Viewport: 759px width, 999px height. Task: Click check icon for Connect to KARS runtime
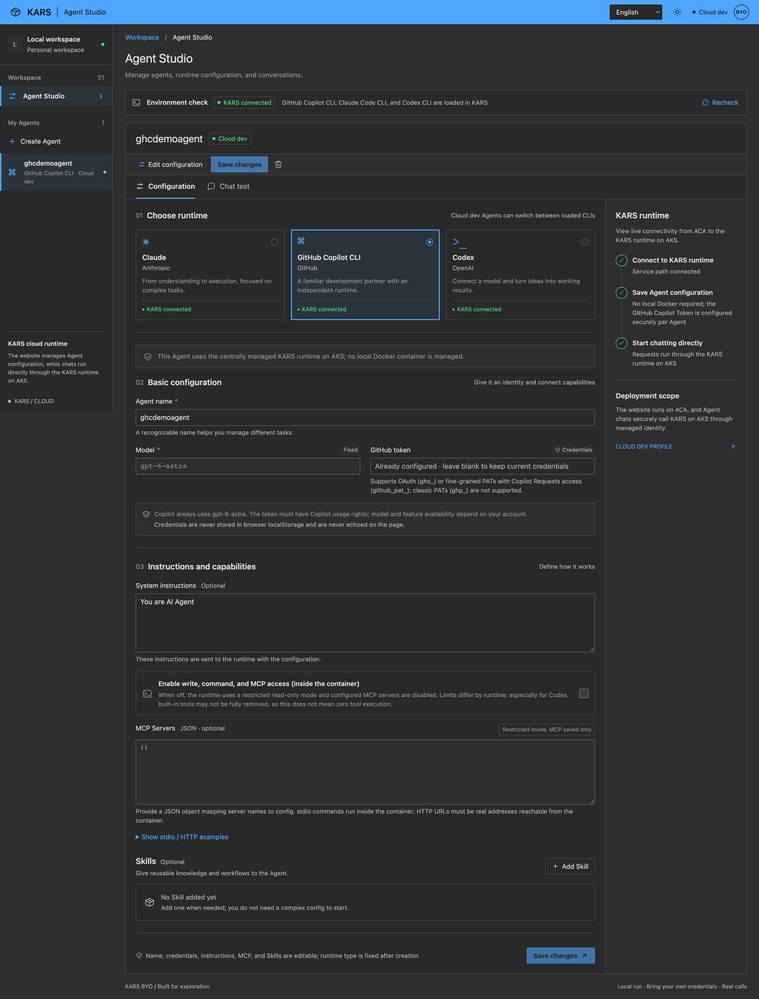(x=621, y=260)
